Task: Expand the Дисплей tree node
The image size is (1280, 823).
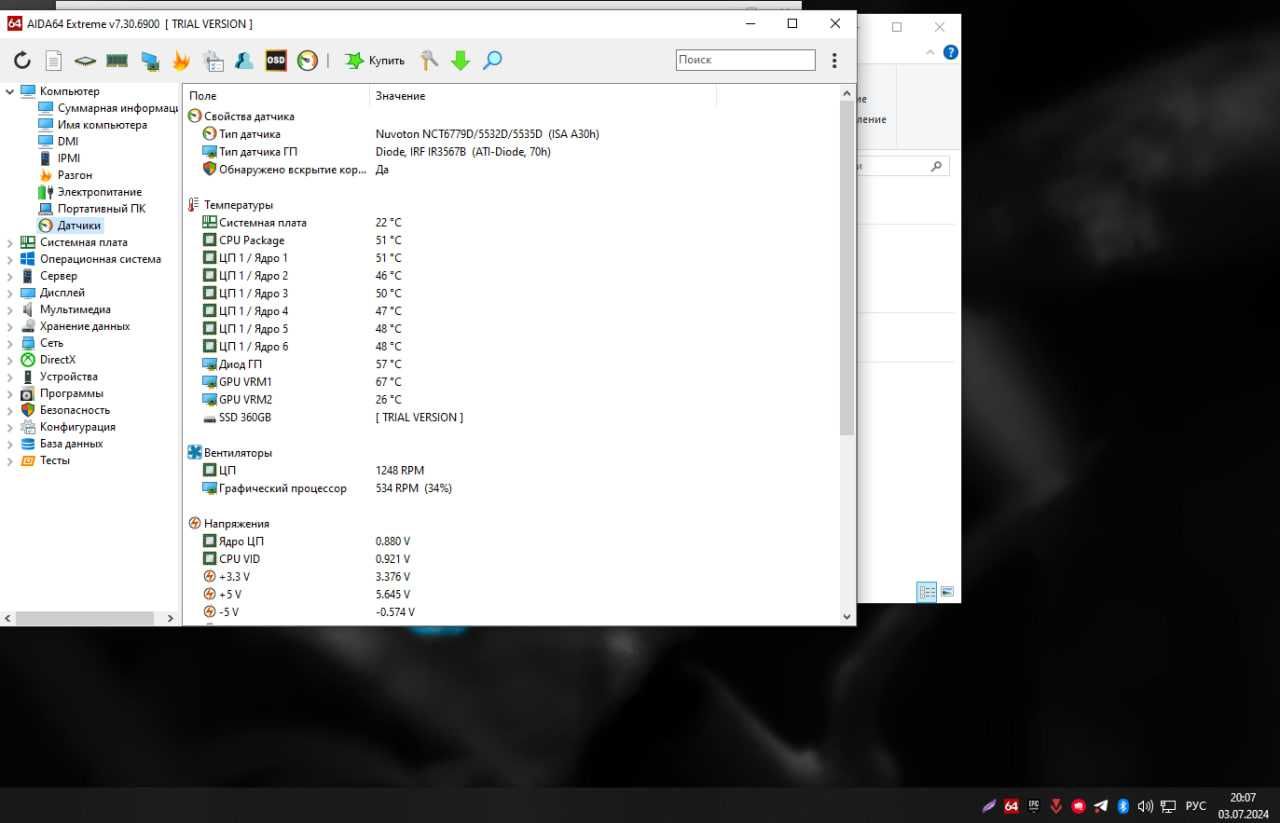Action: (10, 293)
